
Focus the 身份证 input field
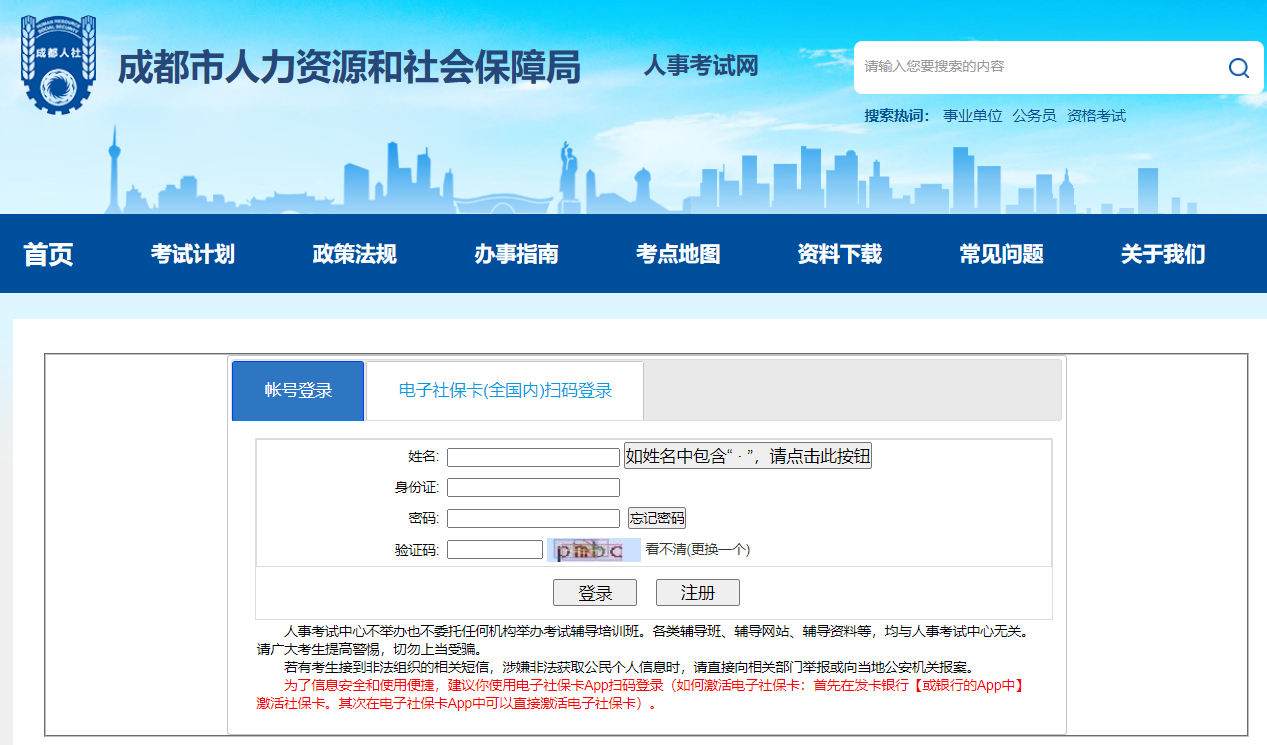[x=533, y=488]
